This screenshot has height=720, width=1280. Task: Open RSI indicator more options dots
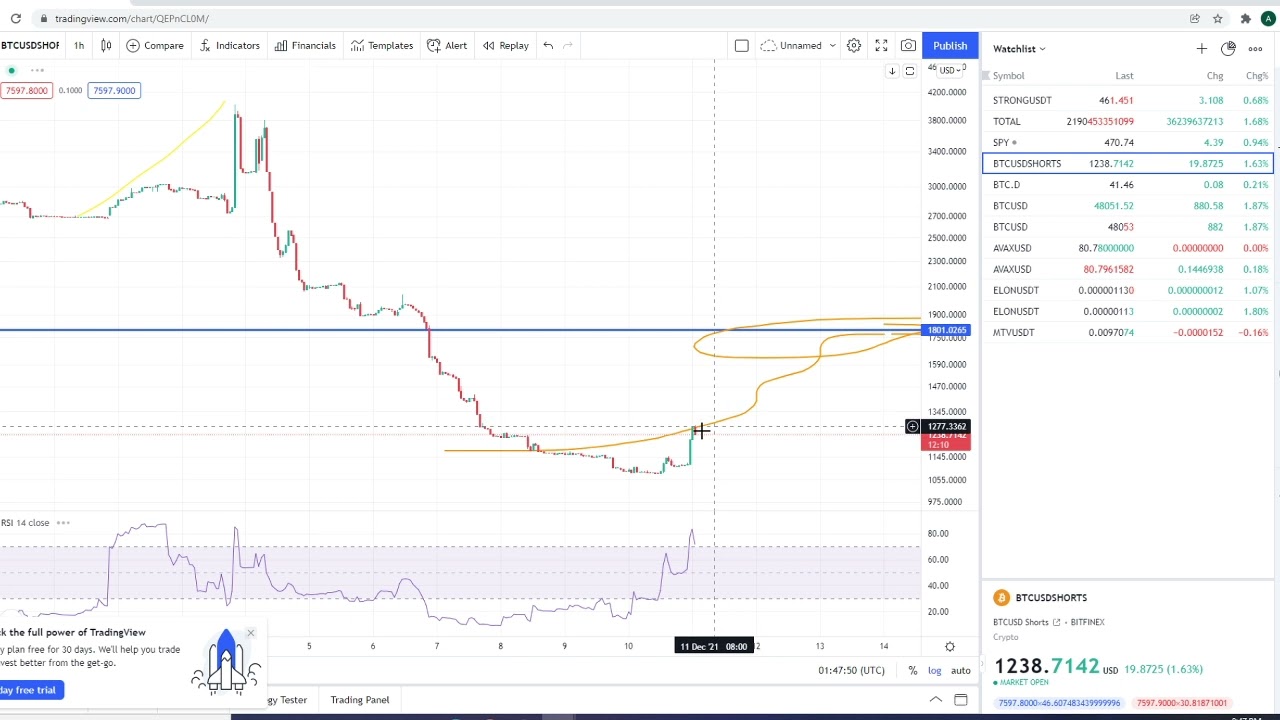point(63,522)
